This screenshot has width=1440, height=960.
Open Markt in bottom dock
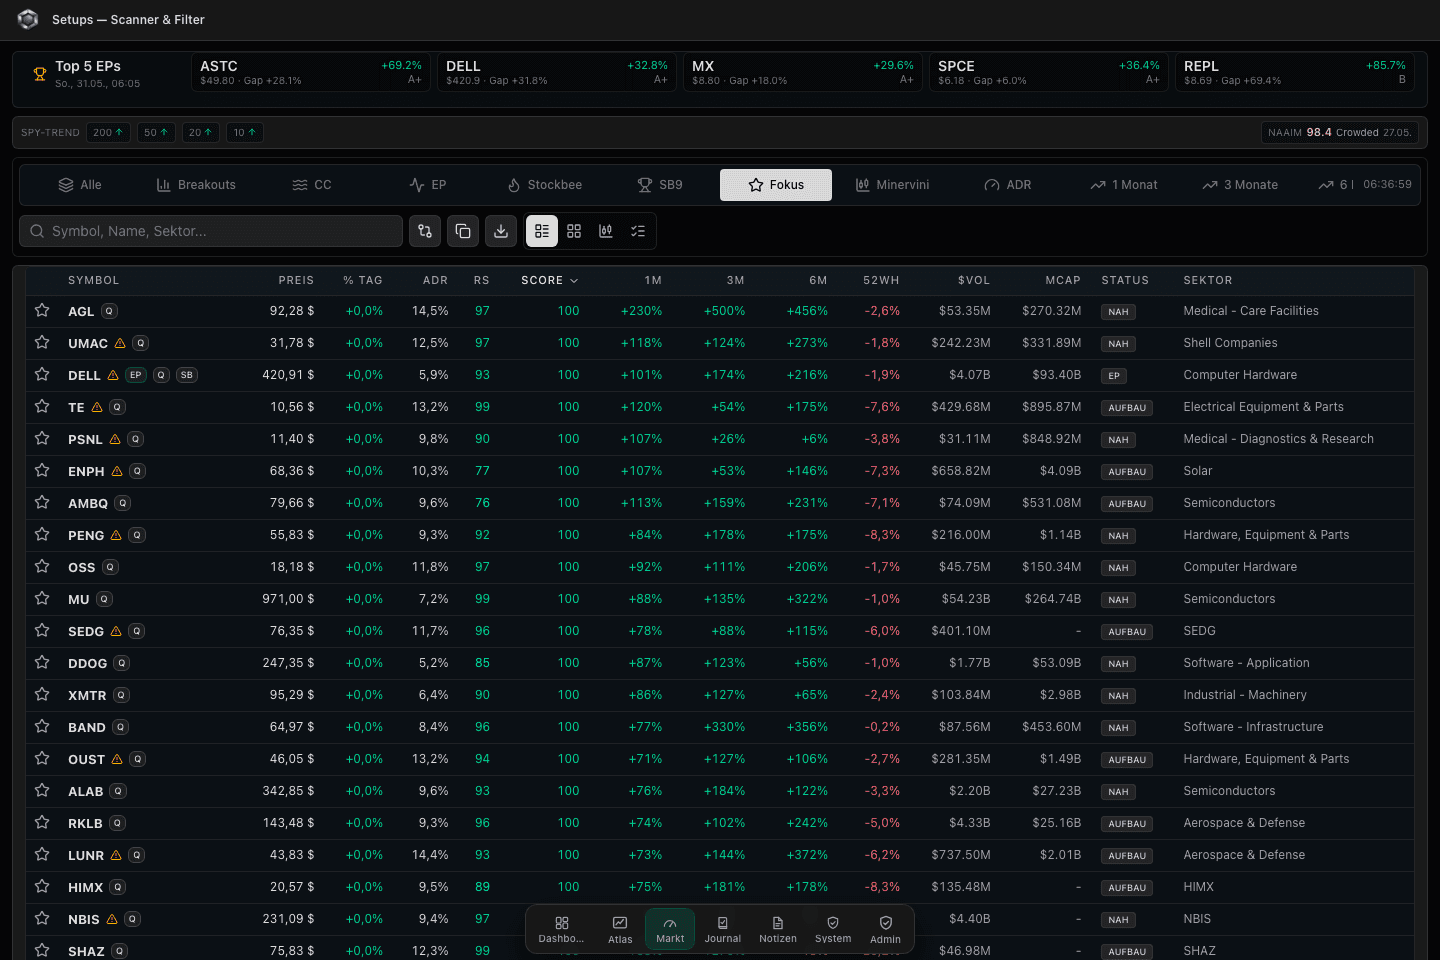point(670,929)
